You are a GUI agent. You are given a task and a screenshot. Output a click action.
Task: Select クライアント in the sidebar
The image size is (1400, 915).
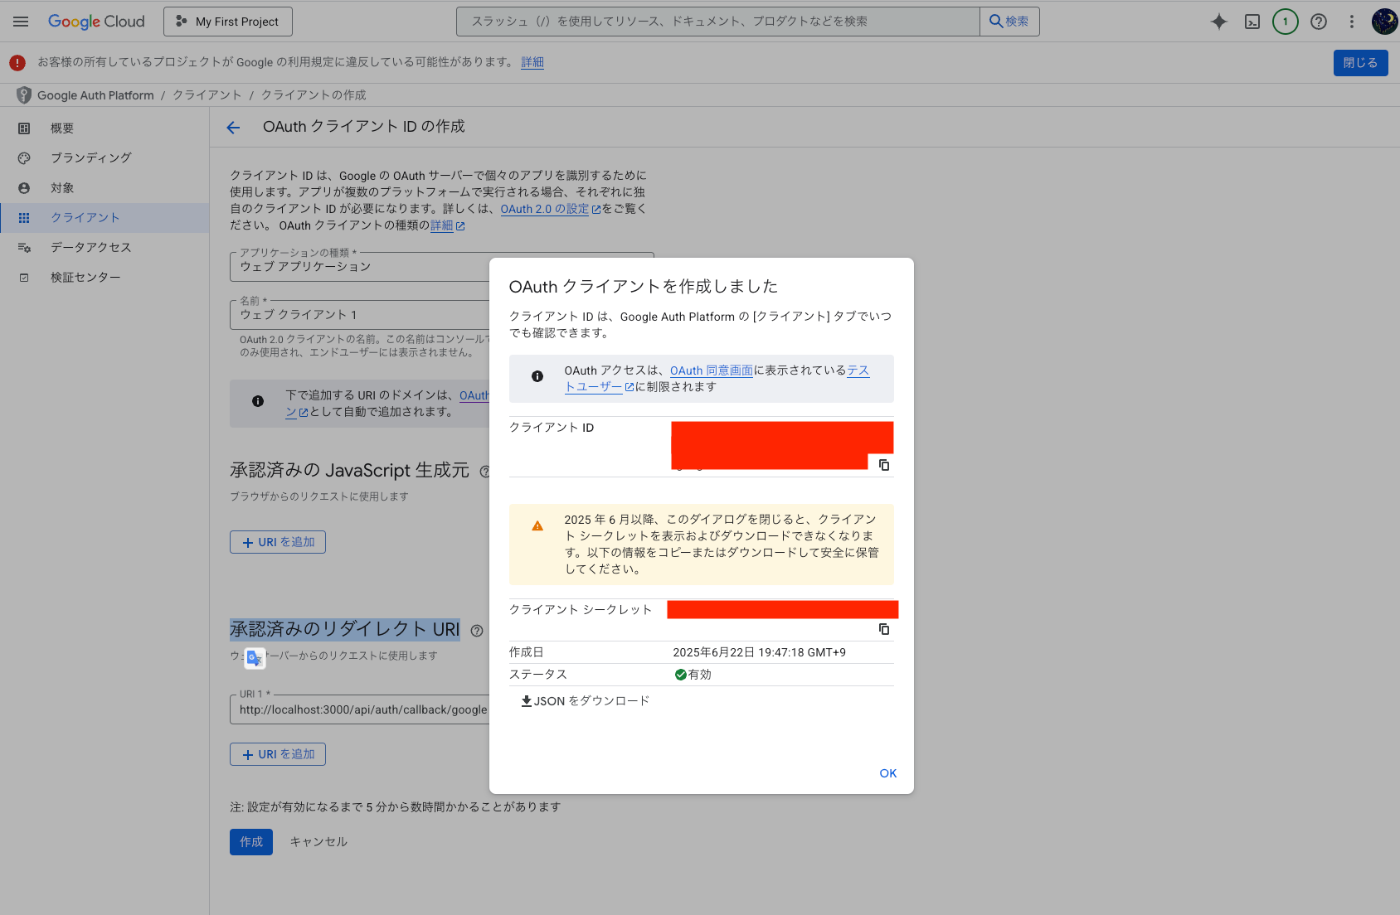[105, 218]
